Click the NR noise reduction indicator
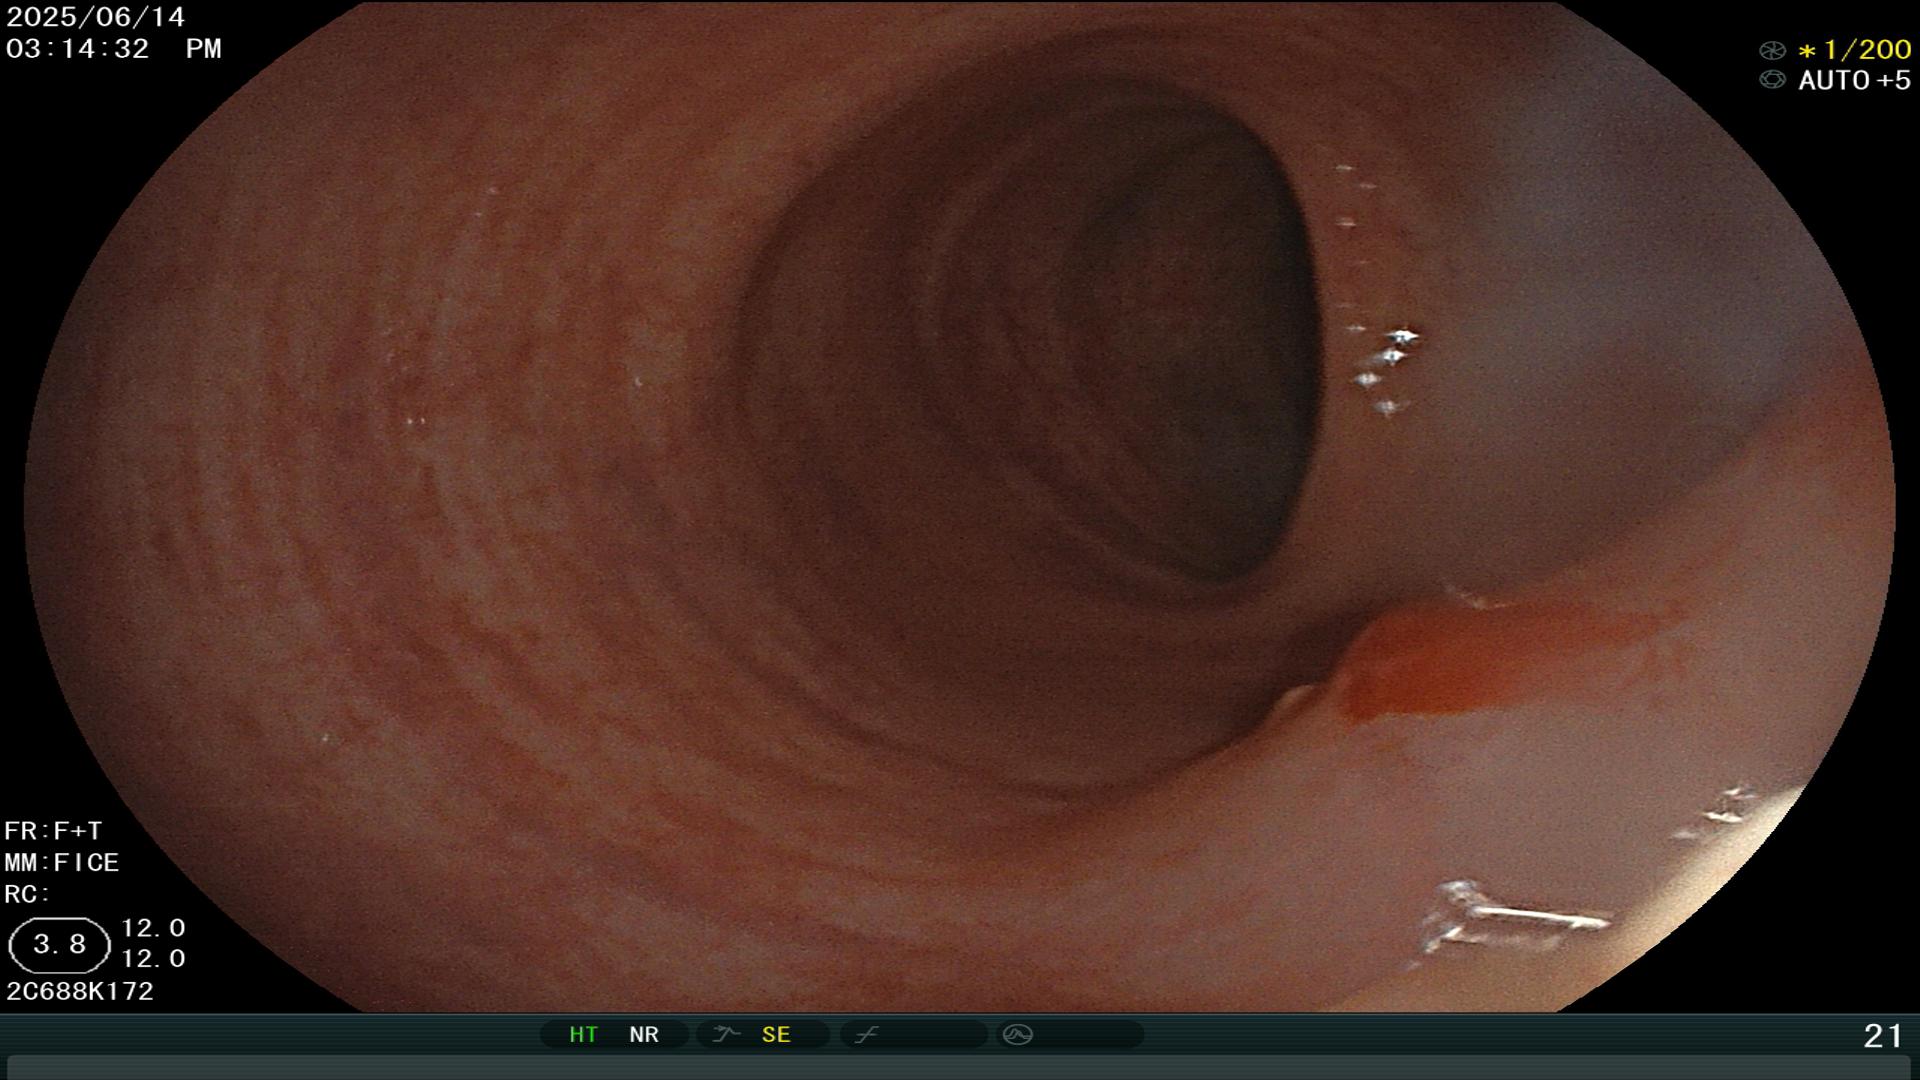Image resolution: width=1920 pixels, height=1080 pixels. (x=644, y=1035)
